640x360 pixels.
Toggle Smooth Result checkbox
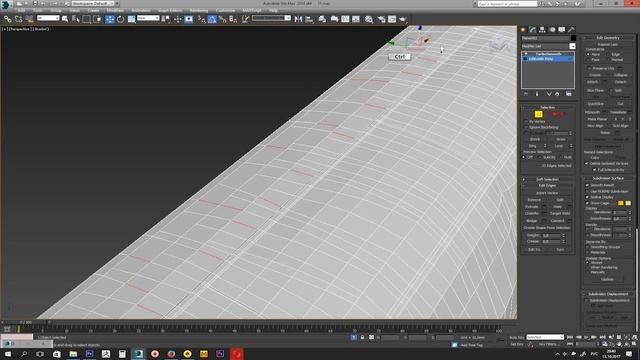click(587, 185)
